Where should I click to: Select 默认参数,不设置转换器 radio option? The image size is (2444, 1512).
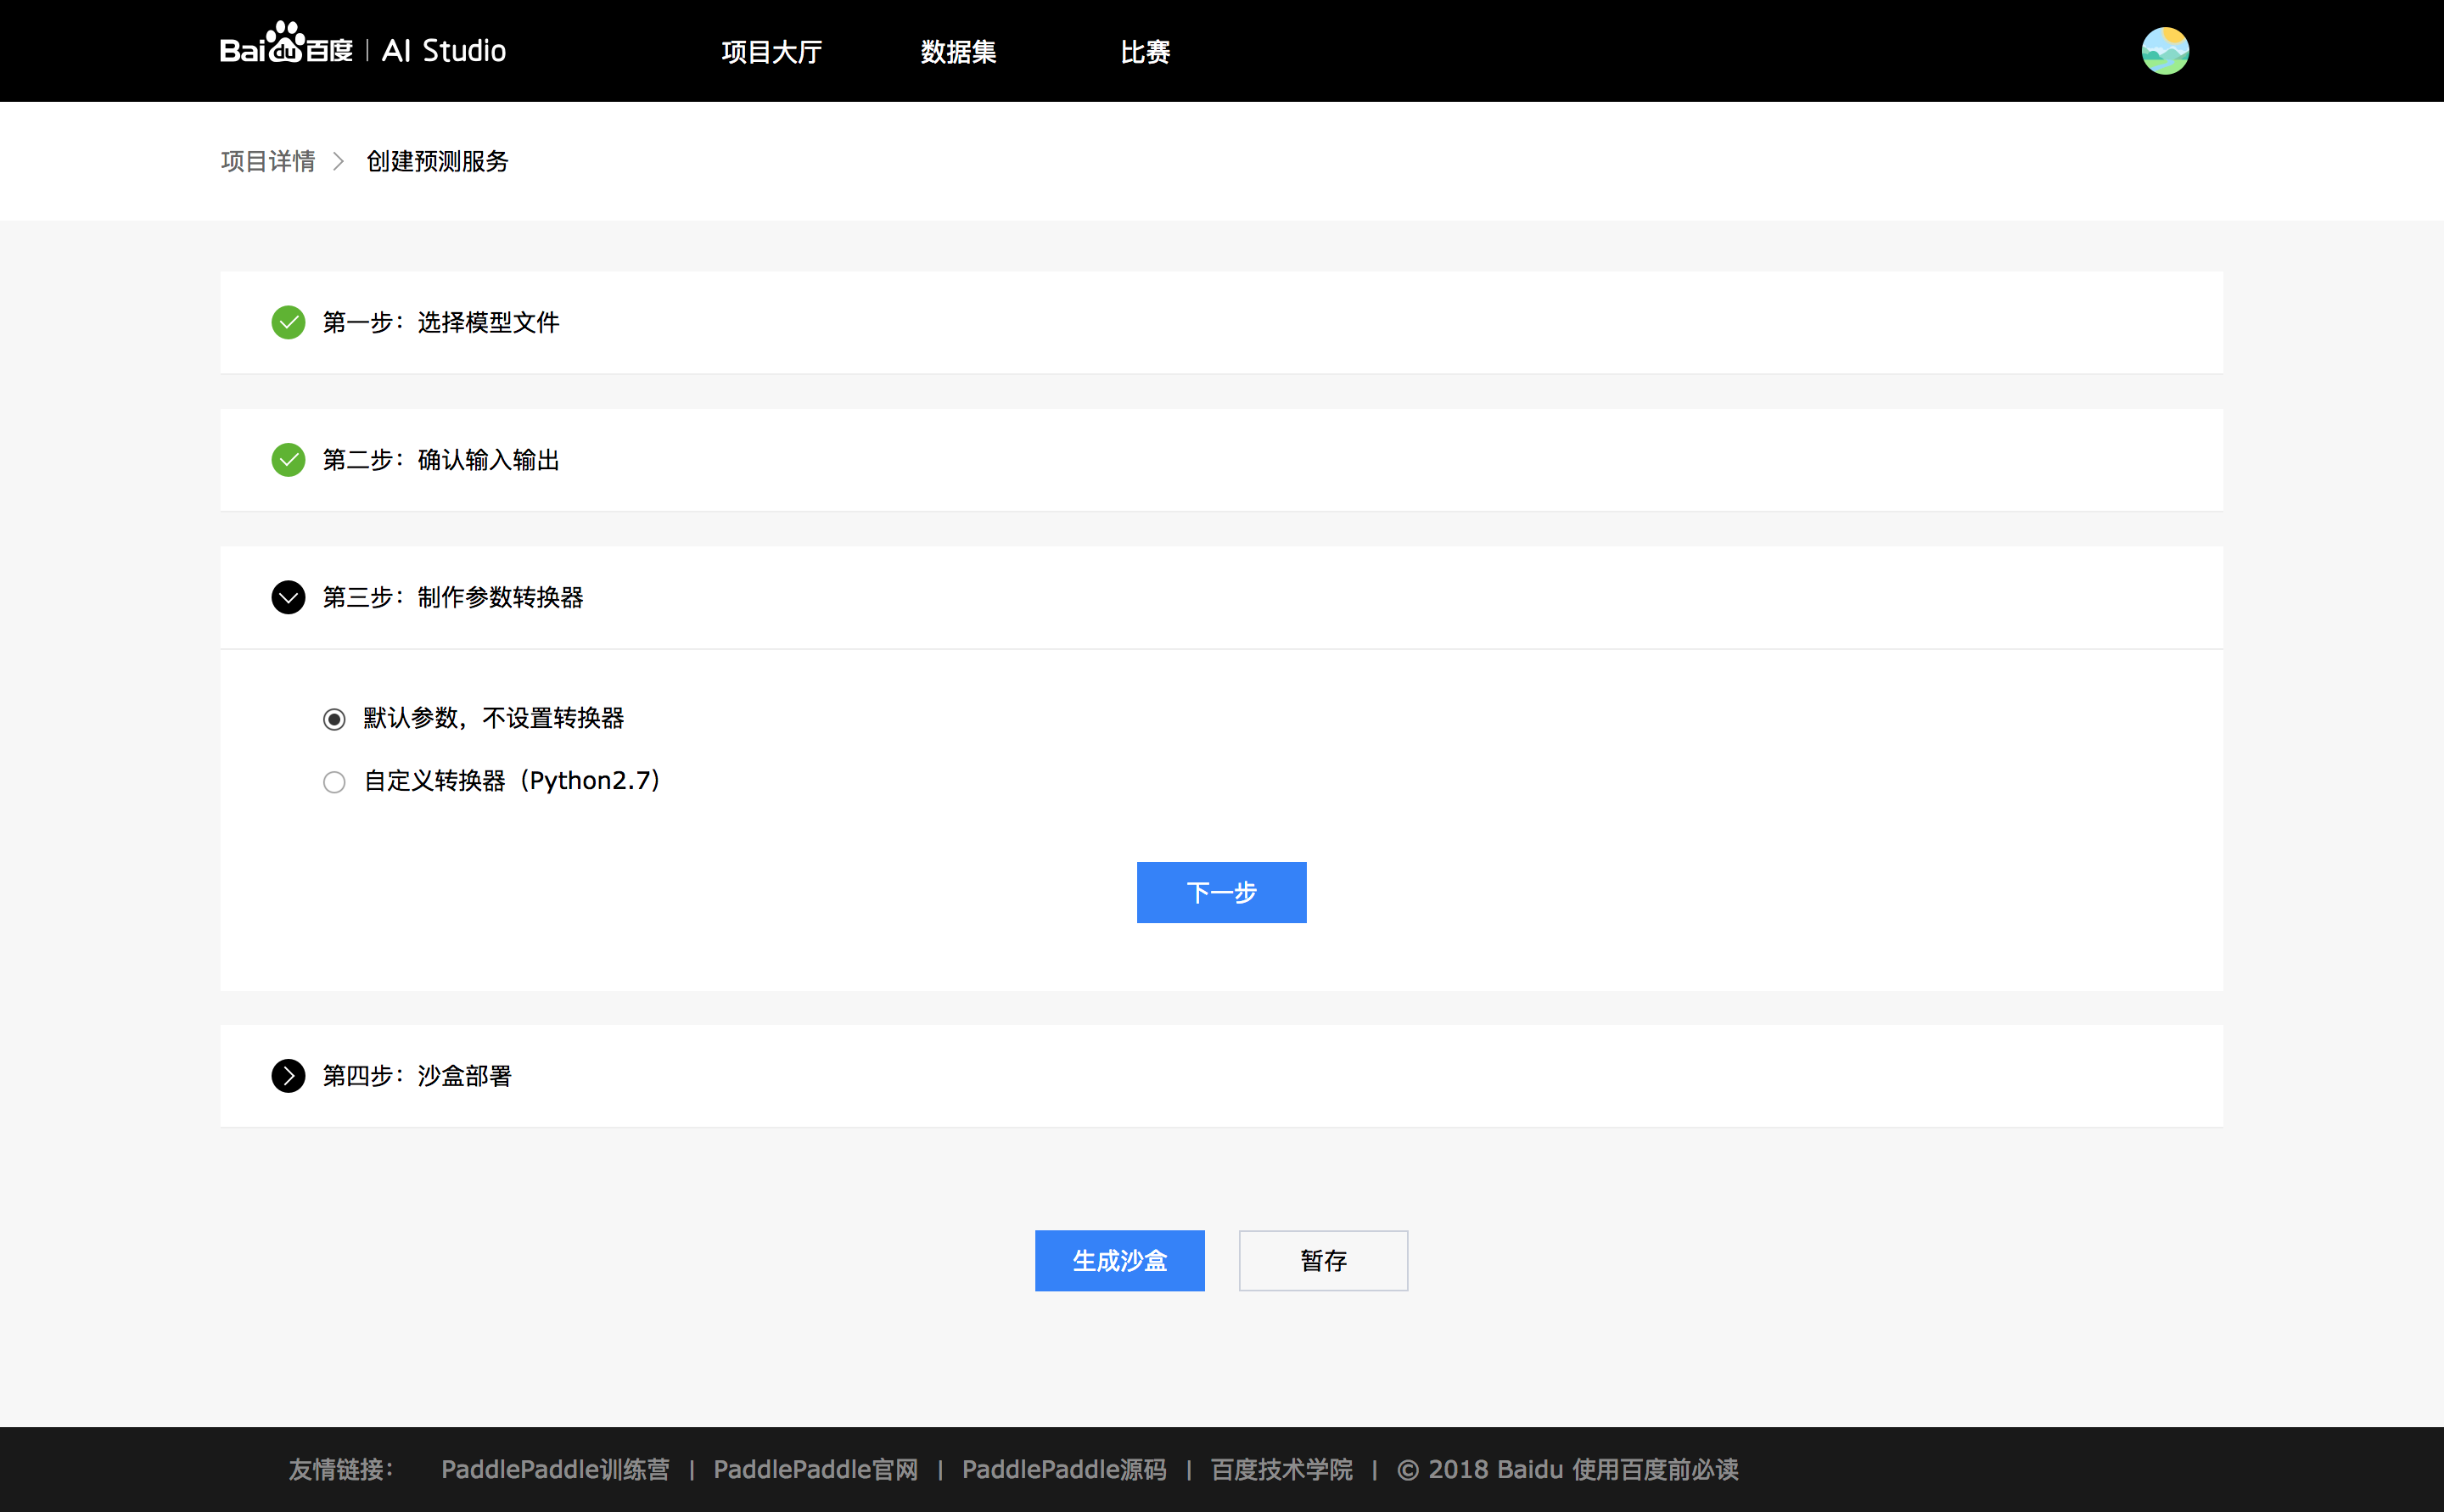coord(334,719)
